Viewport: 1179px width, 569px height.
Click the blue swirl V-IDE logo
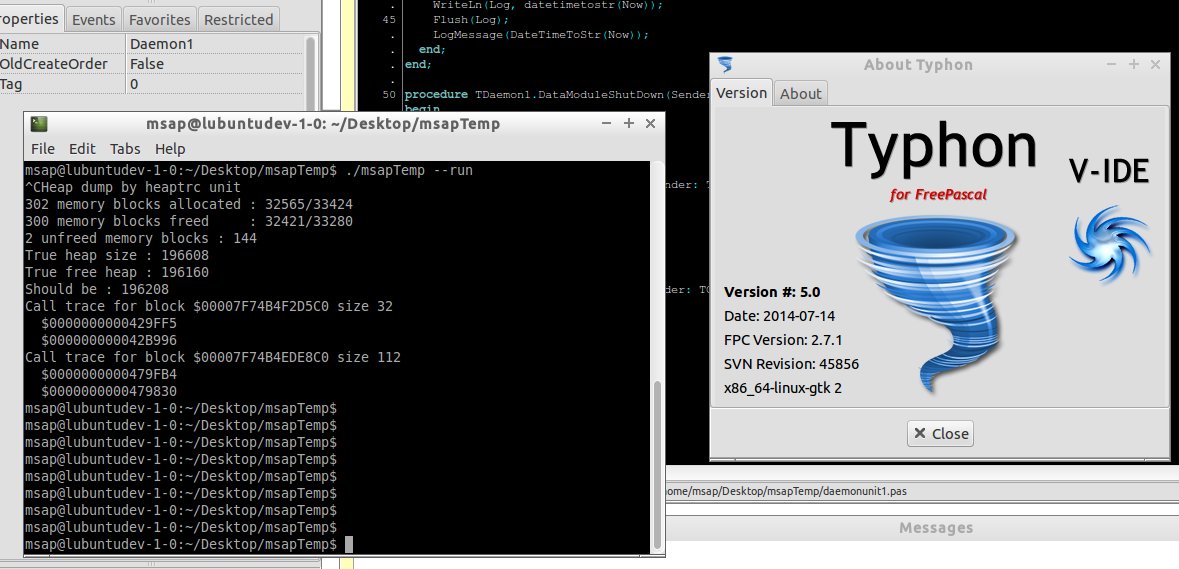[x=1110, y=244]
